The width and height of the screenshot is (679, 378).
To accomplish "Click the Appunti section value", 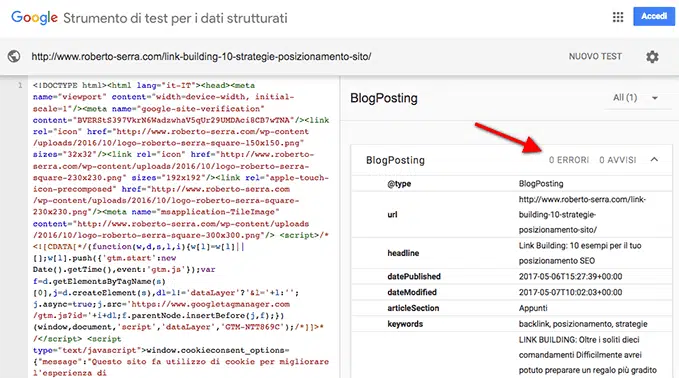I will point(533,308).
